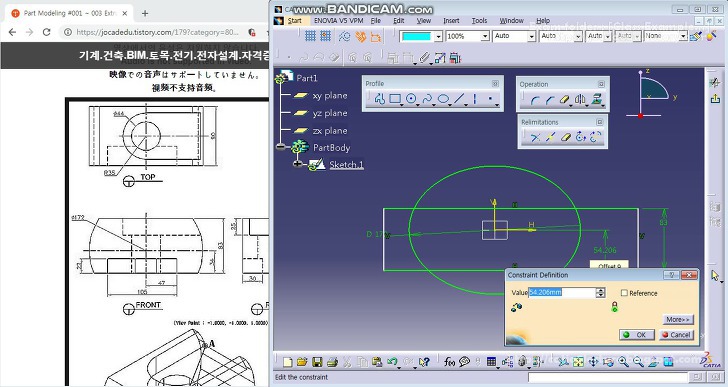Click the Pan view icon
Viewport: 728px width, 387px height.
point(593,362)
